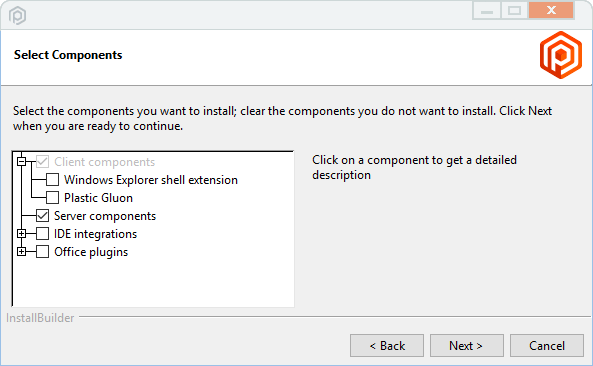Uncheck the Server components checkbox
The height and width of the screenshot is (366, 593).
(x=42, y=216)
